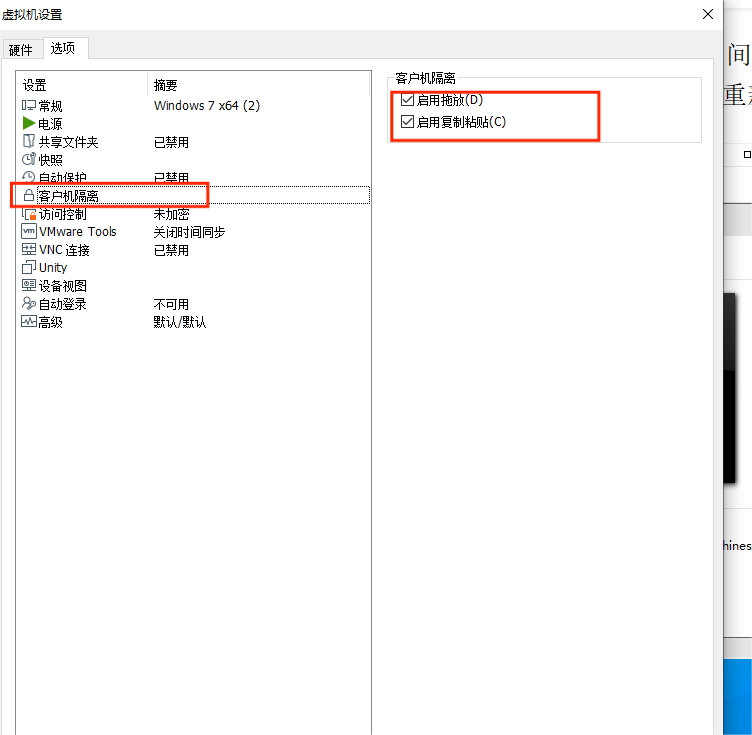Click the VMware Tools icon in list
The width and height of the screenshot is (752, 735).
(x=29, y=232)
